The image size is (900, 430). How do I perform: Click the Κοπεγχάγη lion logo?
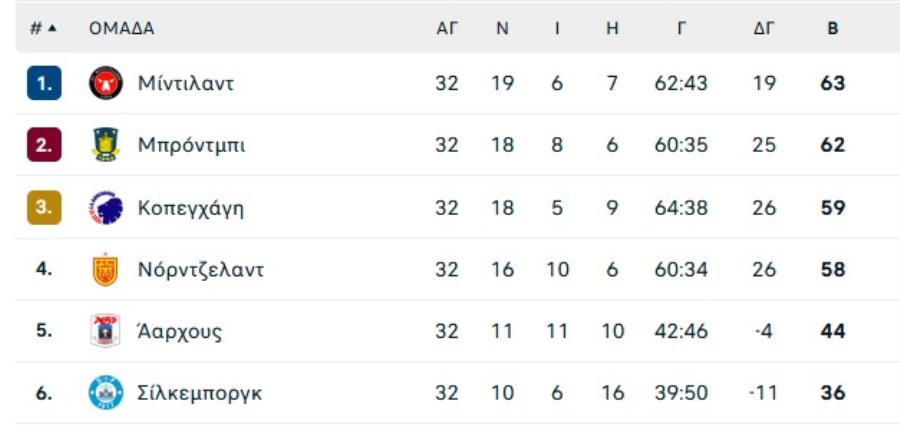coord(106,207)
